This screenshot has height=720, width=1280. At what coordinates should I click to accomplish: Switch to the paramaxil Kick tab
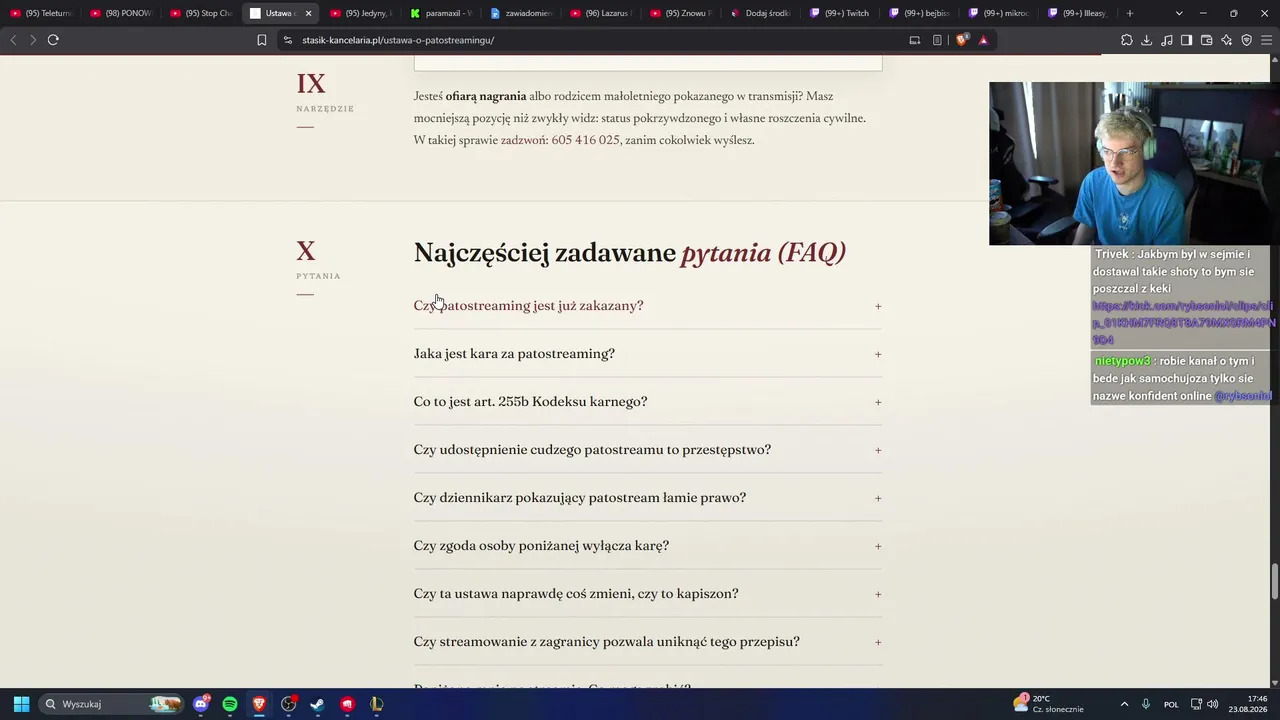coord(442,13)
